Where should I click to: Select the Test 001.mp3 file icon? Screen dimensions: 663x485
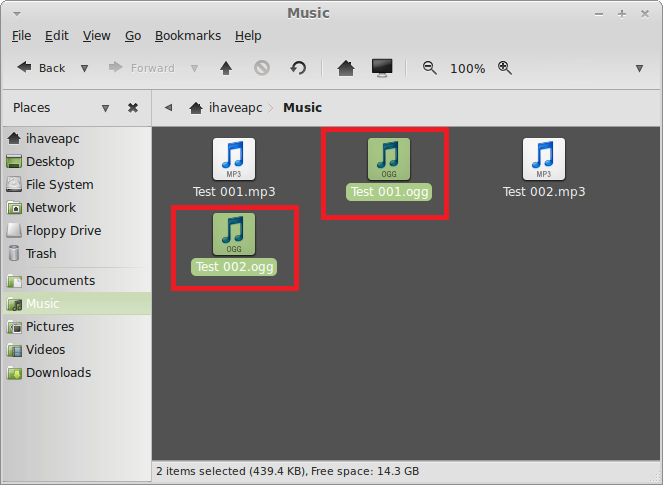pos(234,159)
